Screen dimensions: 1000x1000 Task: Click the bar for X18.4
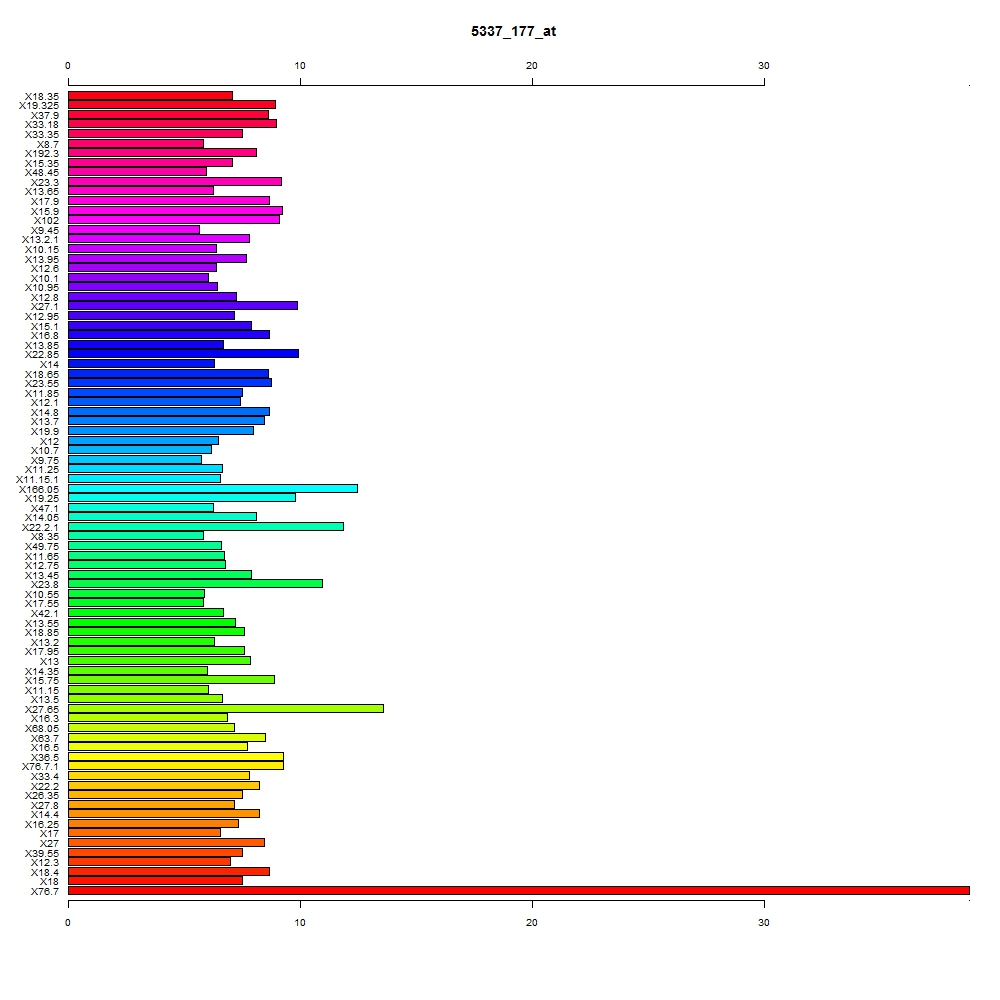(x=168, y=871)
